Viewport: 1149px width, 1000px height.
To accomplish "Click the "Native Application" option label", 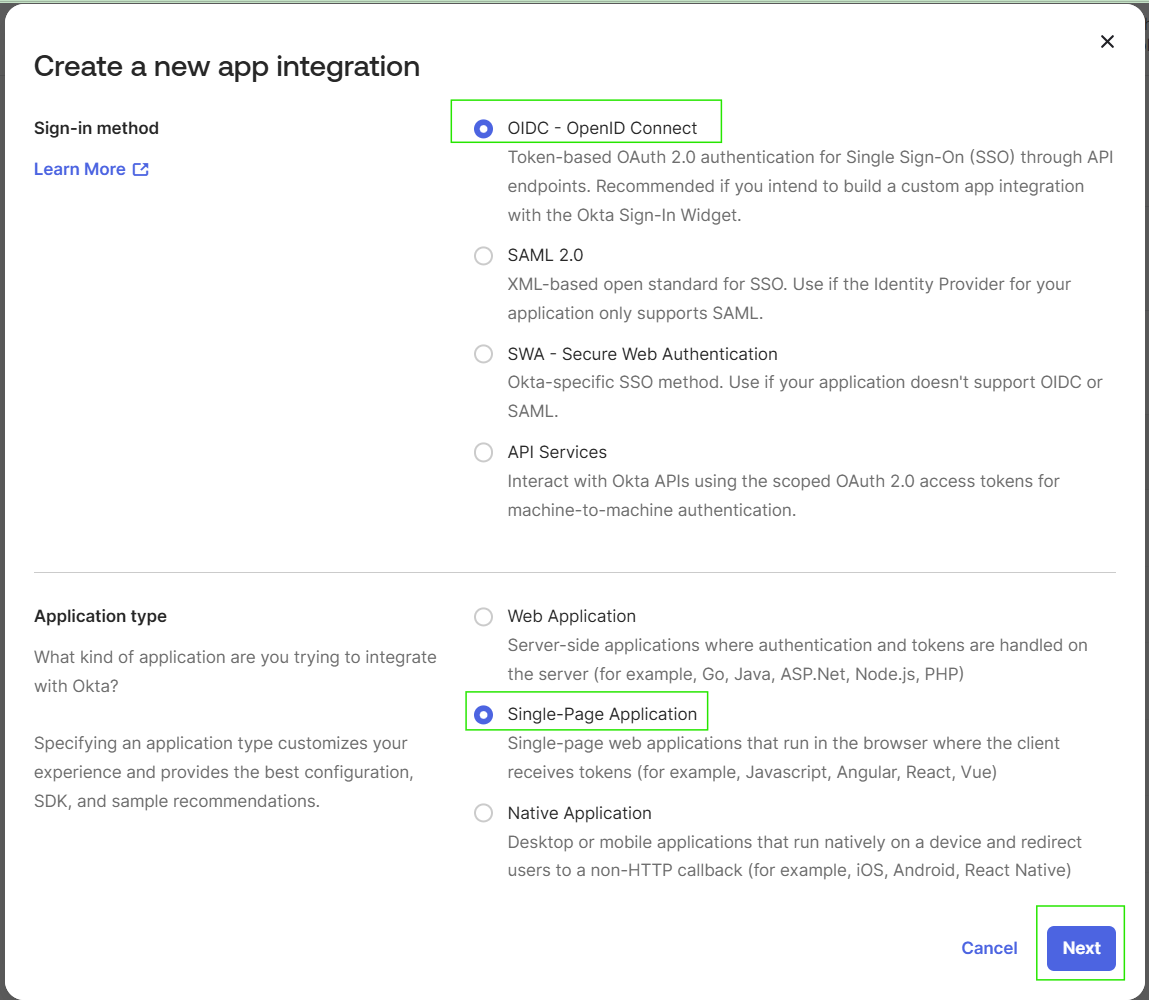I will tap(579, 814).
